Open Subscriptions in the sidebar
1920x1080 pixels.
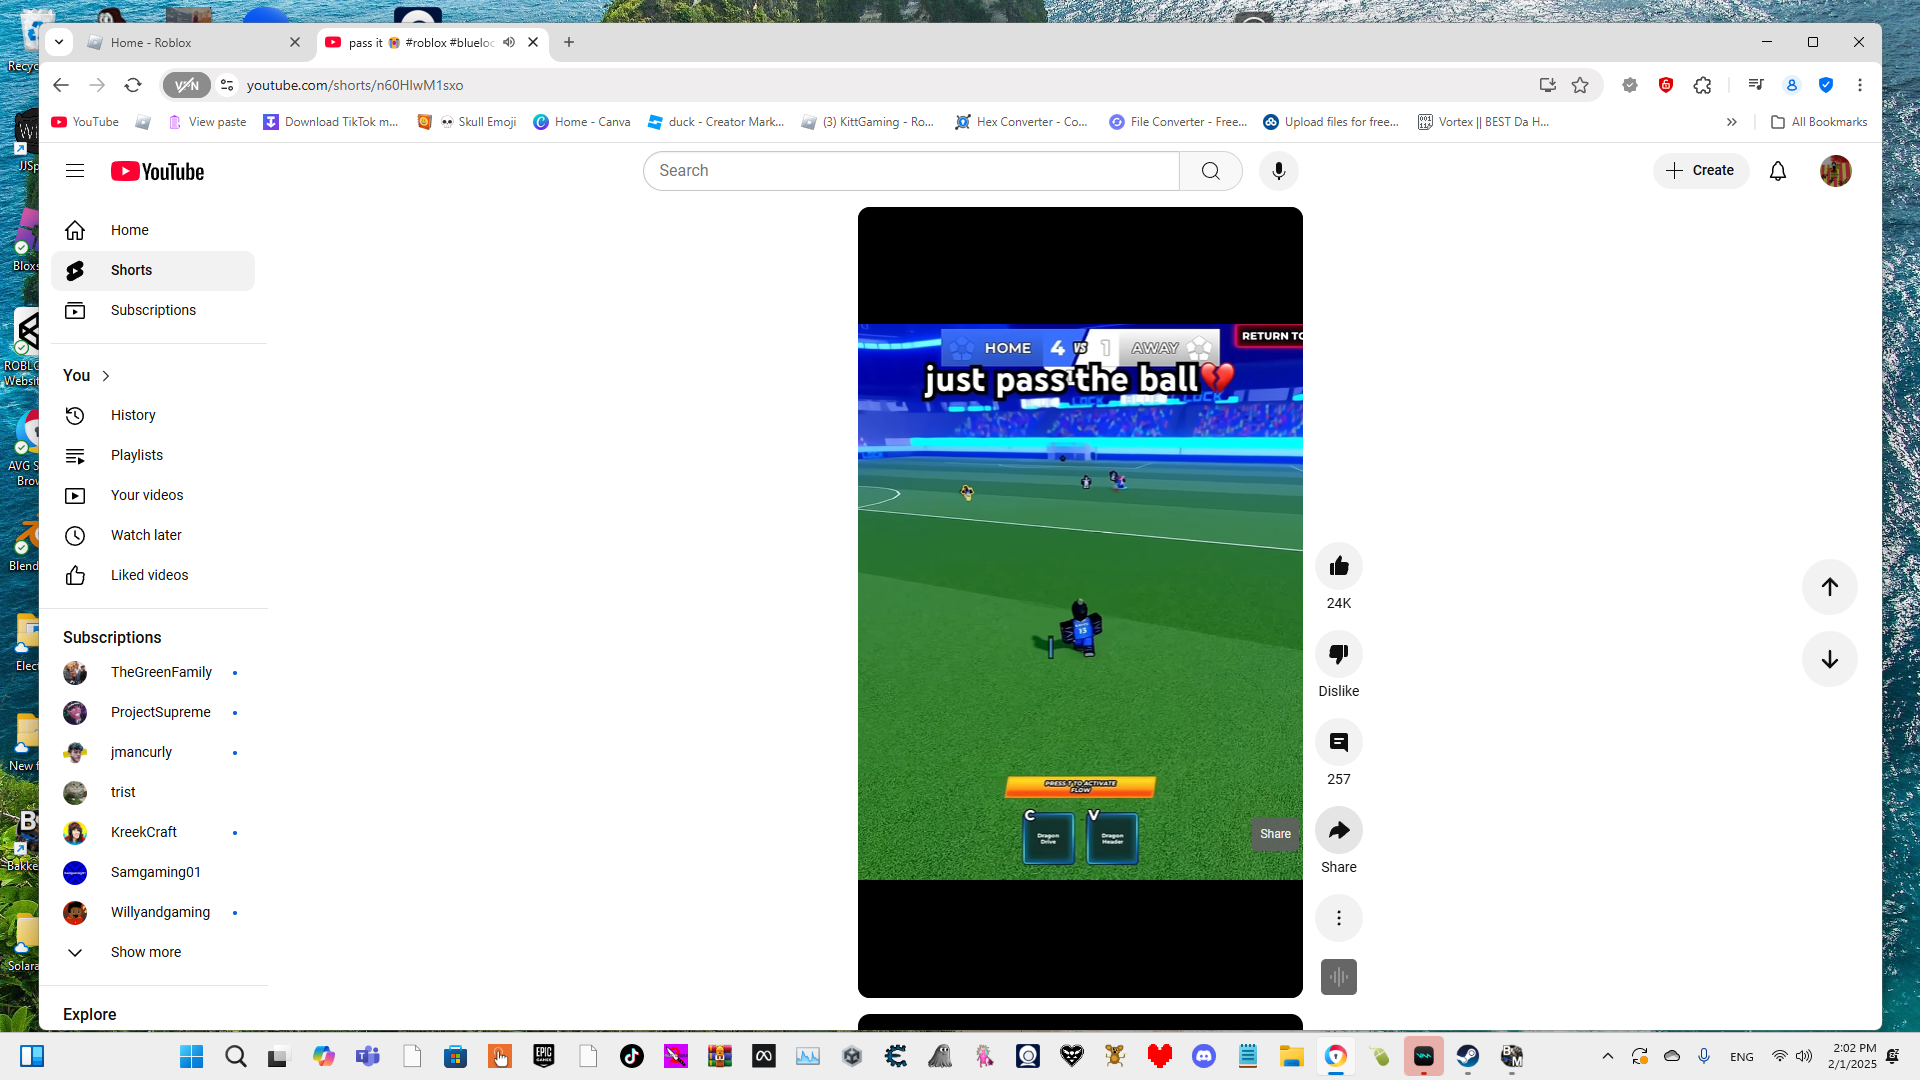[x=153, y=310]
